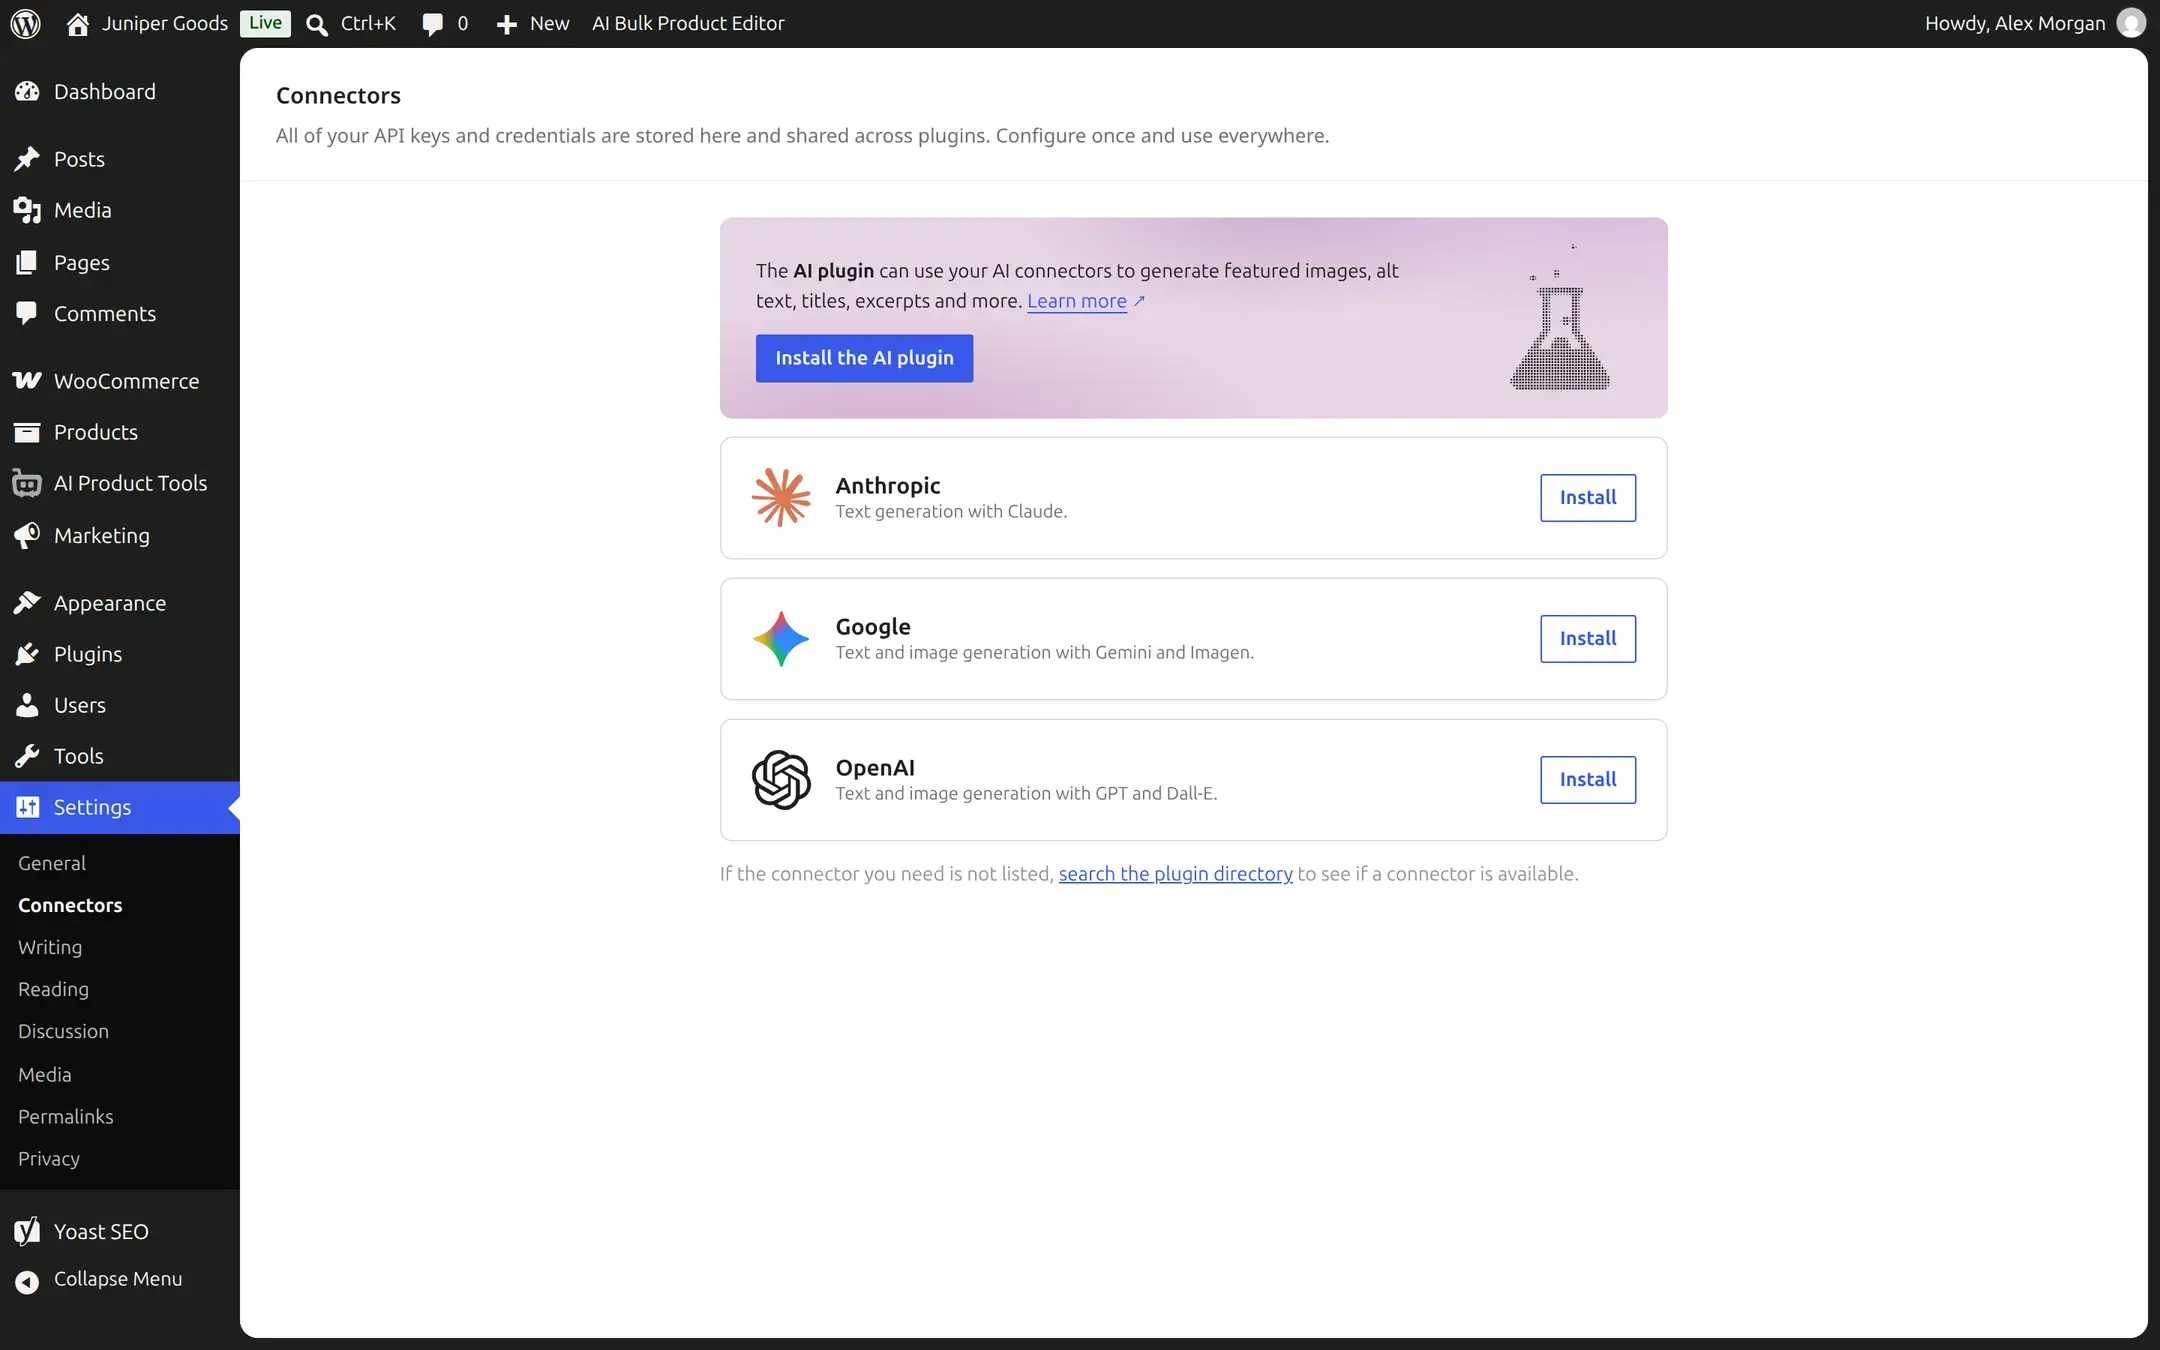2160x1350 pixels.
Task: Click the New label in admin bar
Action: tap(550, 23)
